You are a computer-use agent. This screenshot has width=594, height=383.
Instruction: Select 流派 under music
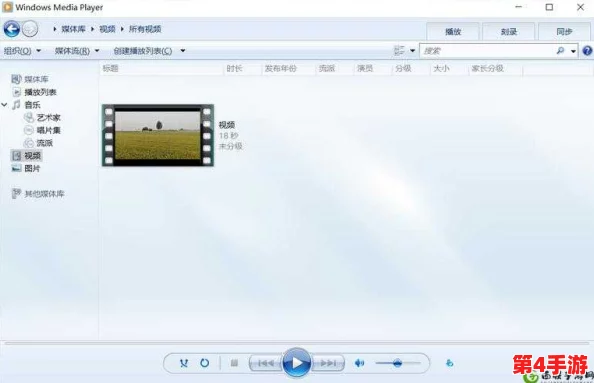coord(45,143)
